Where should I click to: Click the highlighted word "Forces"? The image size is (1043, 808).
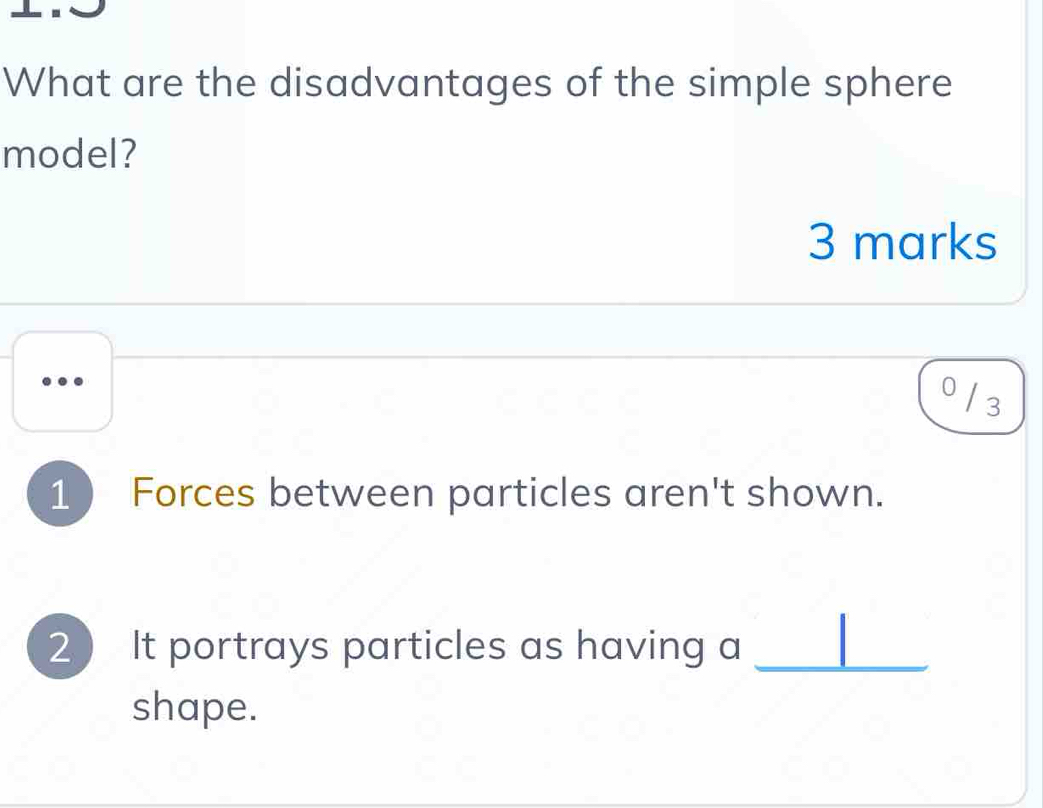click(x=194, y=493)
